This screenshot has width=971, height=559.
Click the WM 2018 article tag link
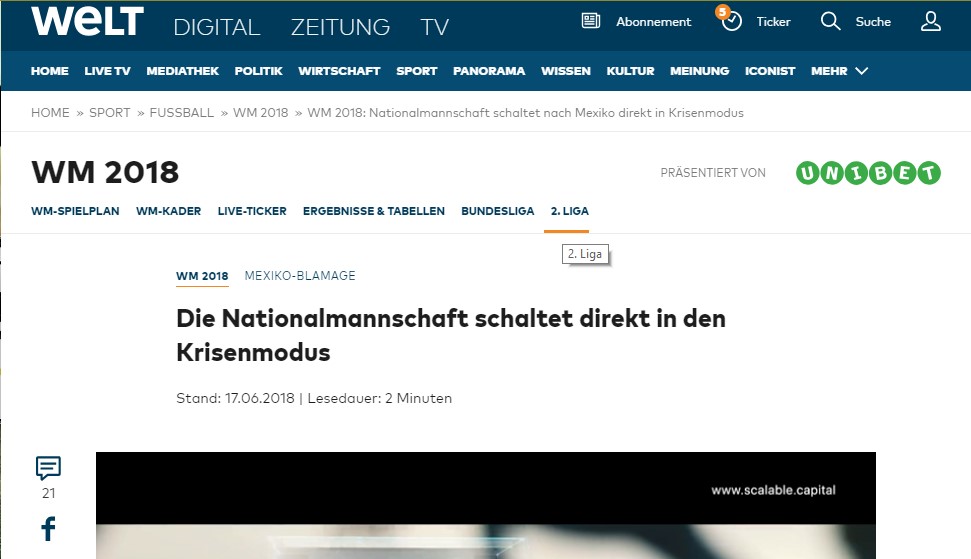tap(202, 276)
